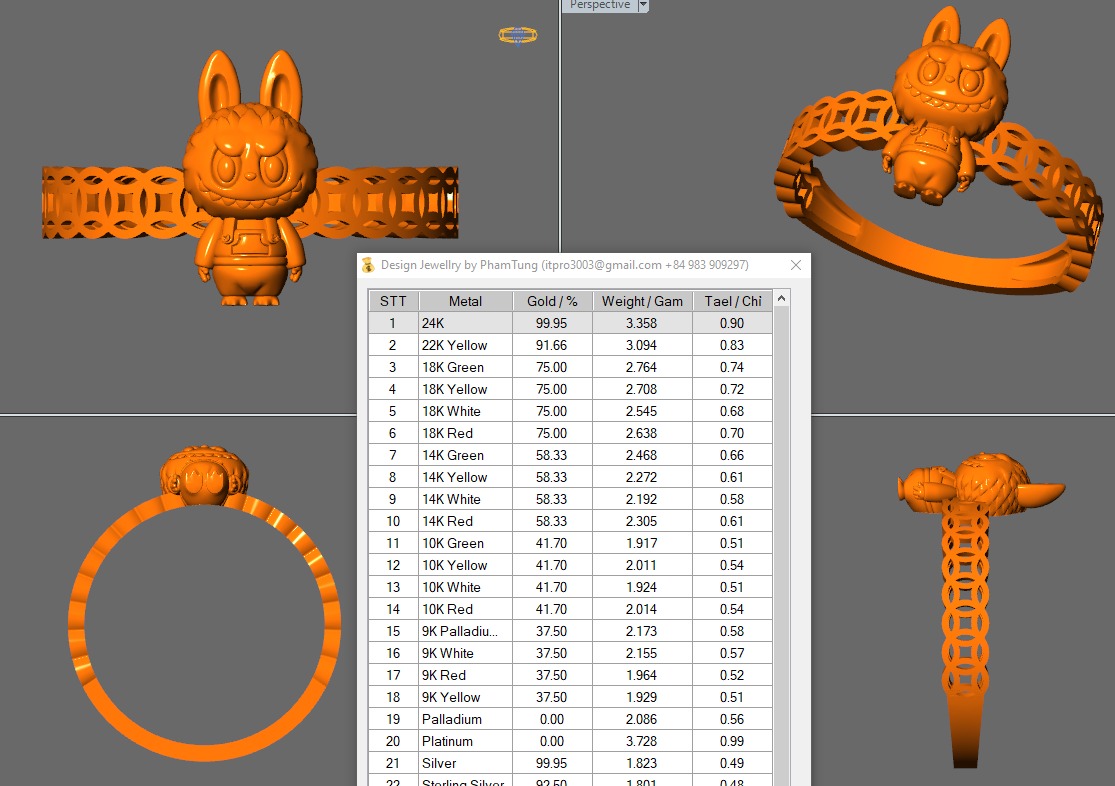The image size is (1115, 786).
Task: Select the Platinum row
Action: [x=570, y=742]
